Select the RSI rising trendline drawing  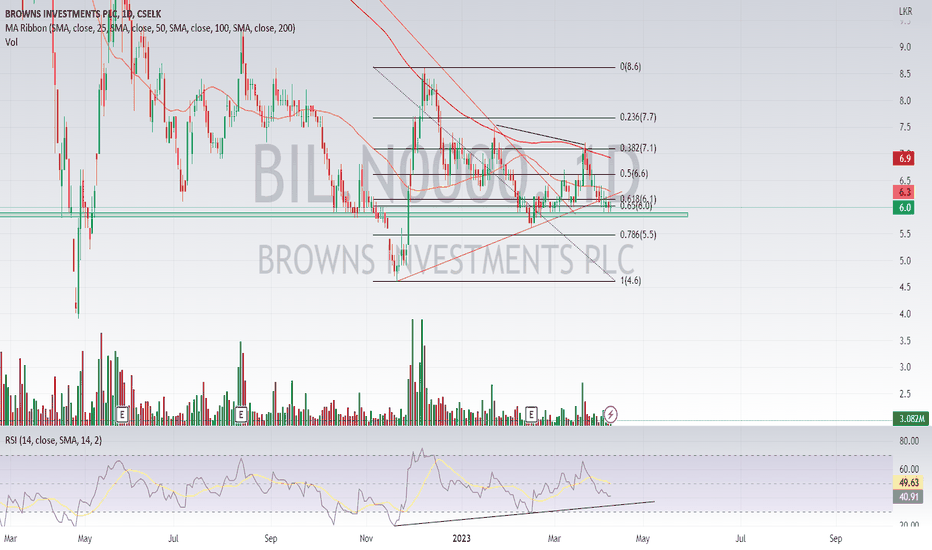click(524, 514)
